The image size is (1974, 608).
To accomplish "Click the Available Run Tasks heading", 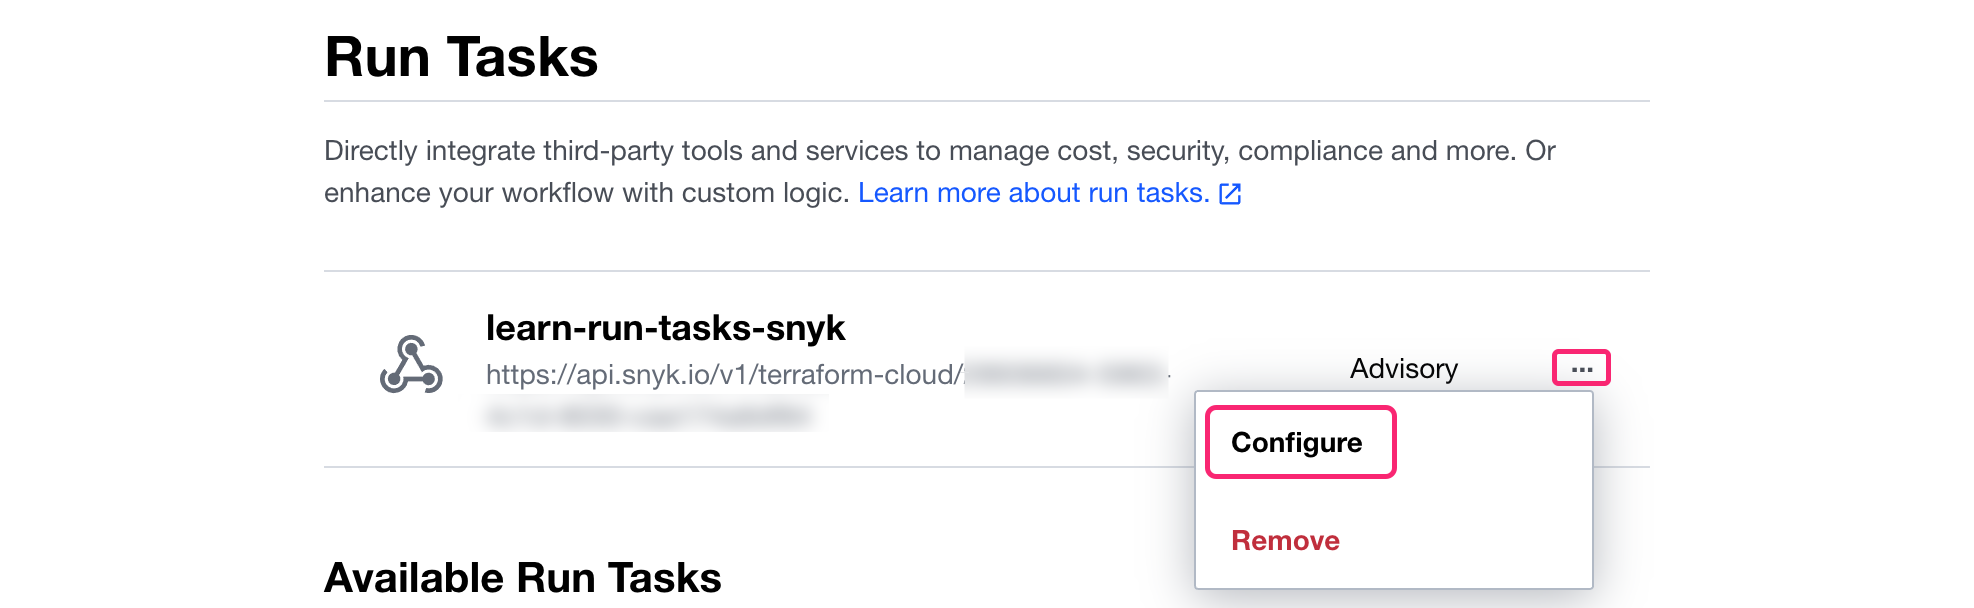I will tap(522, 577).
